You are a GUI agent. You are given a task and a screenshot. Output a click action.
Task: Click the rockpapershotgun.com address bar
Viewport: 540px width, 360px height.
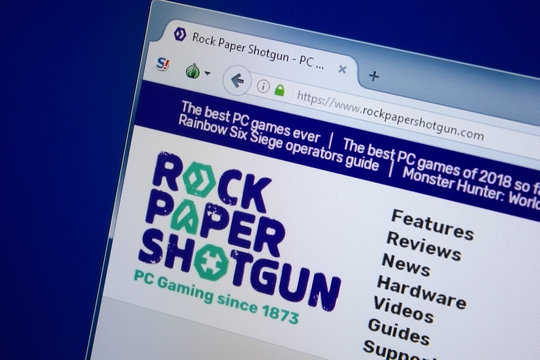[x=390, y=115]
